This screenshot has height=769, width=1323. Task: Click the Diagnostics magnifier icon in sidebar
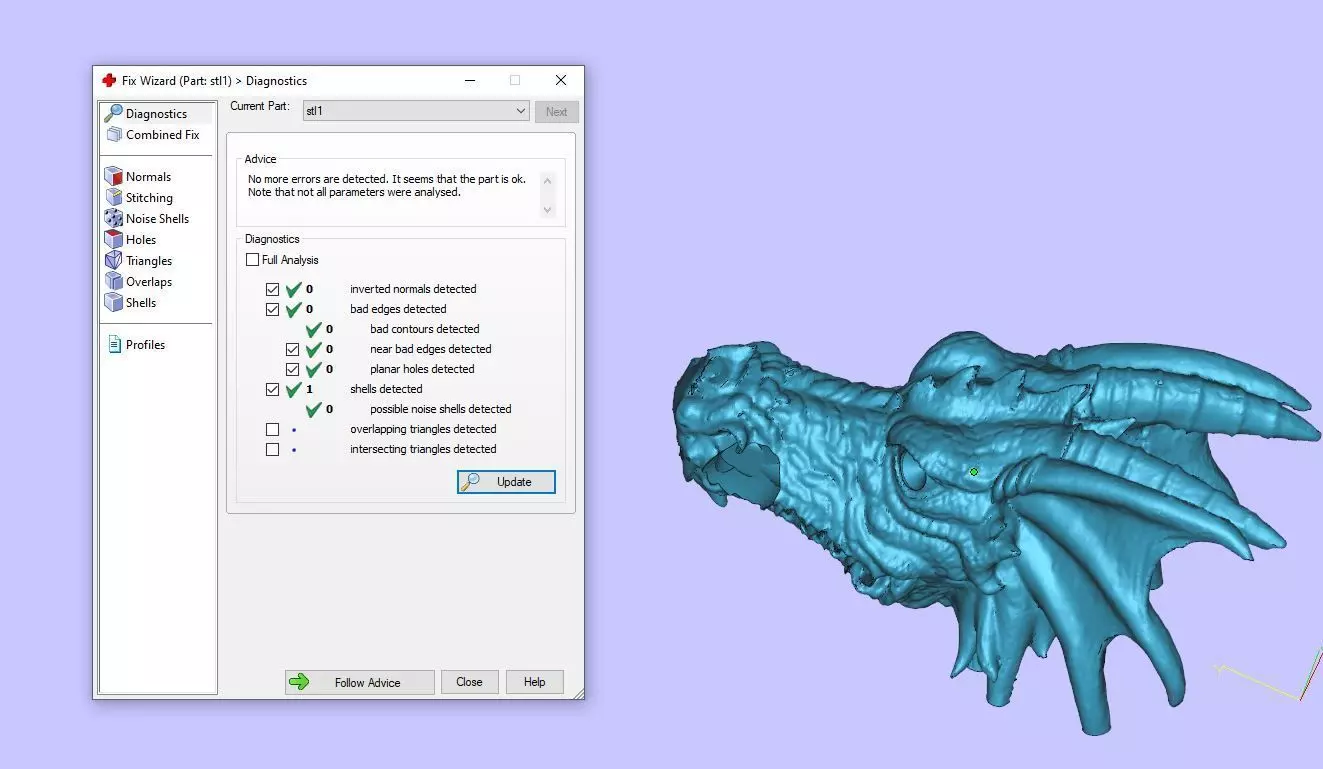(113, 113)
